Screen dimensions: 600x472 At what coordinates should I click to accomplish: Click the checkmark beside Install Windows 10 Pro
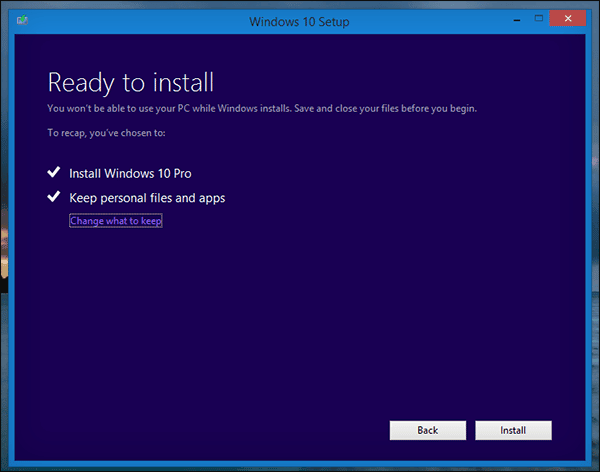click(x=55, y=173)
